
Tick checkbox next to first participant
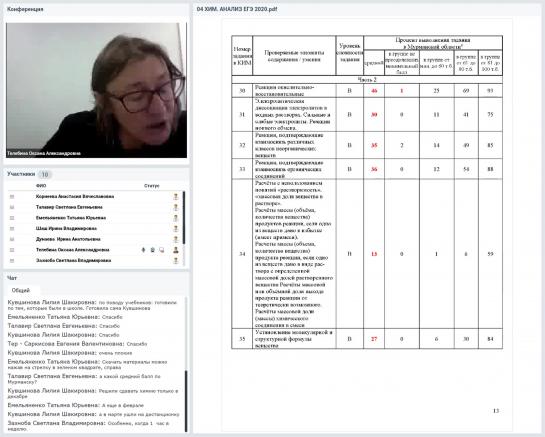[x=12, y=196]
